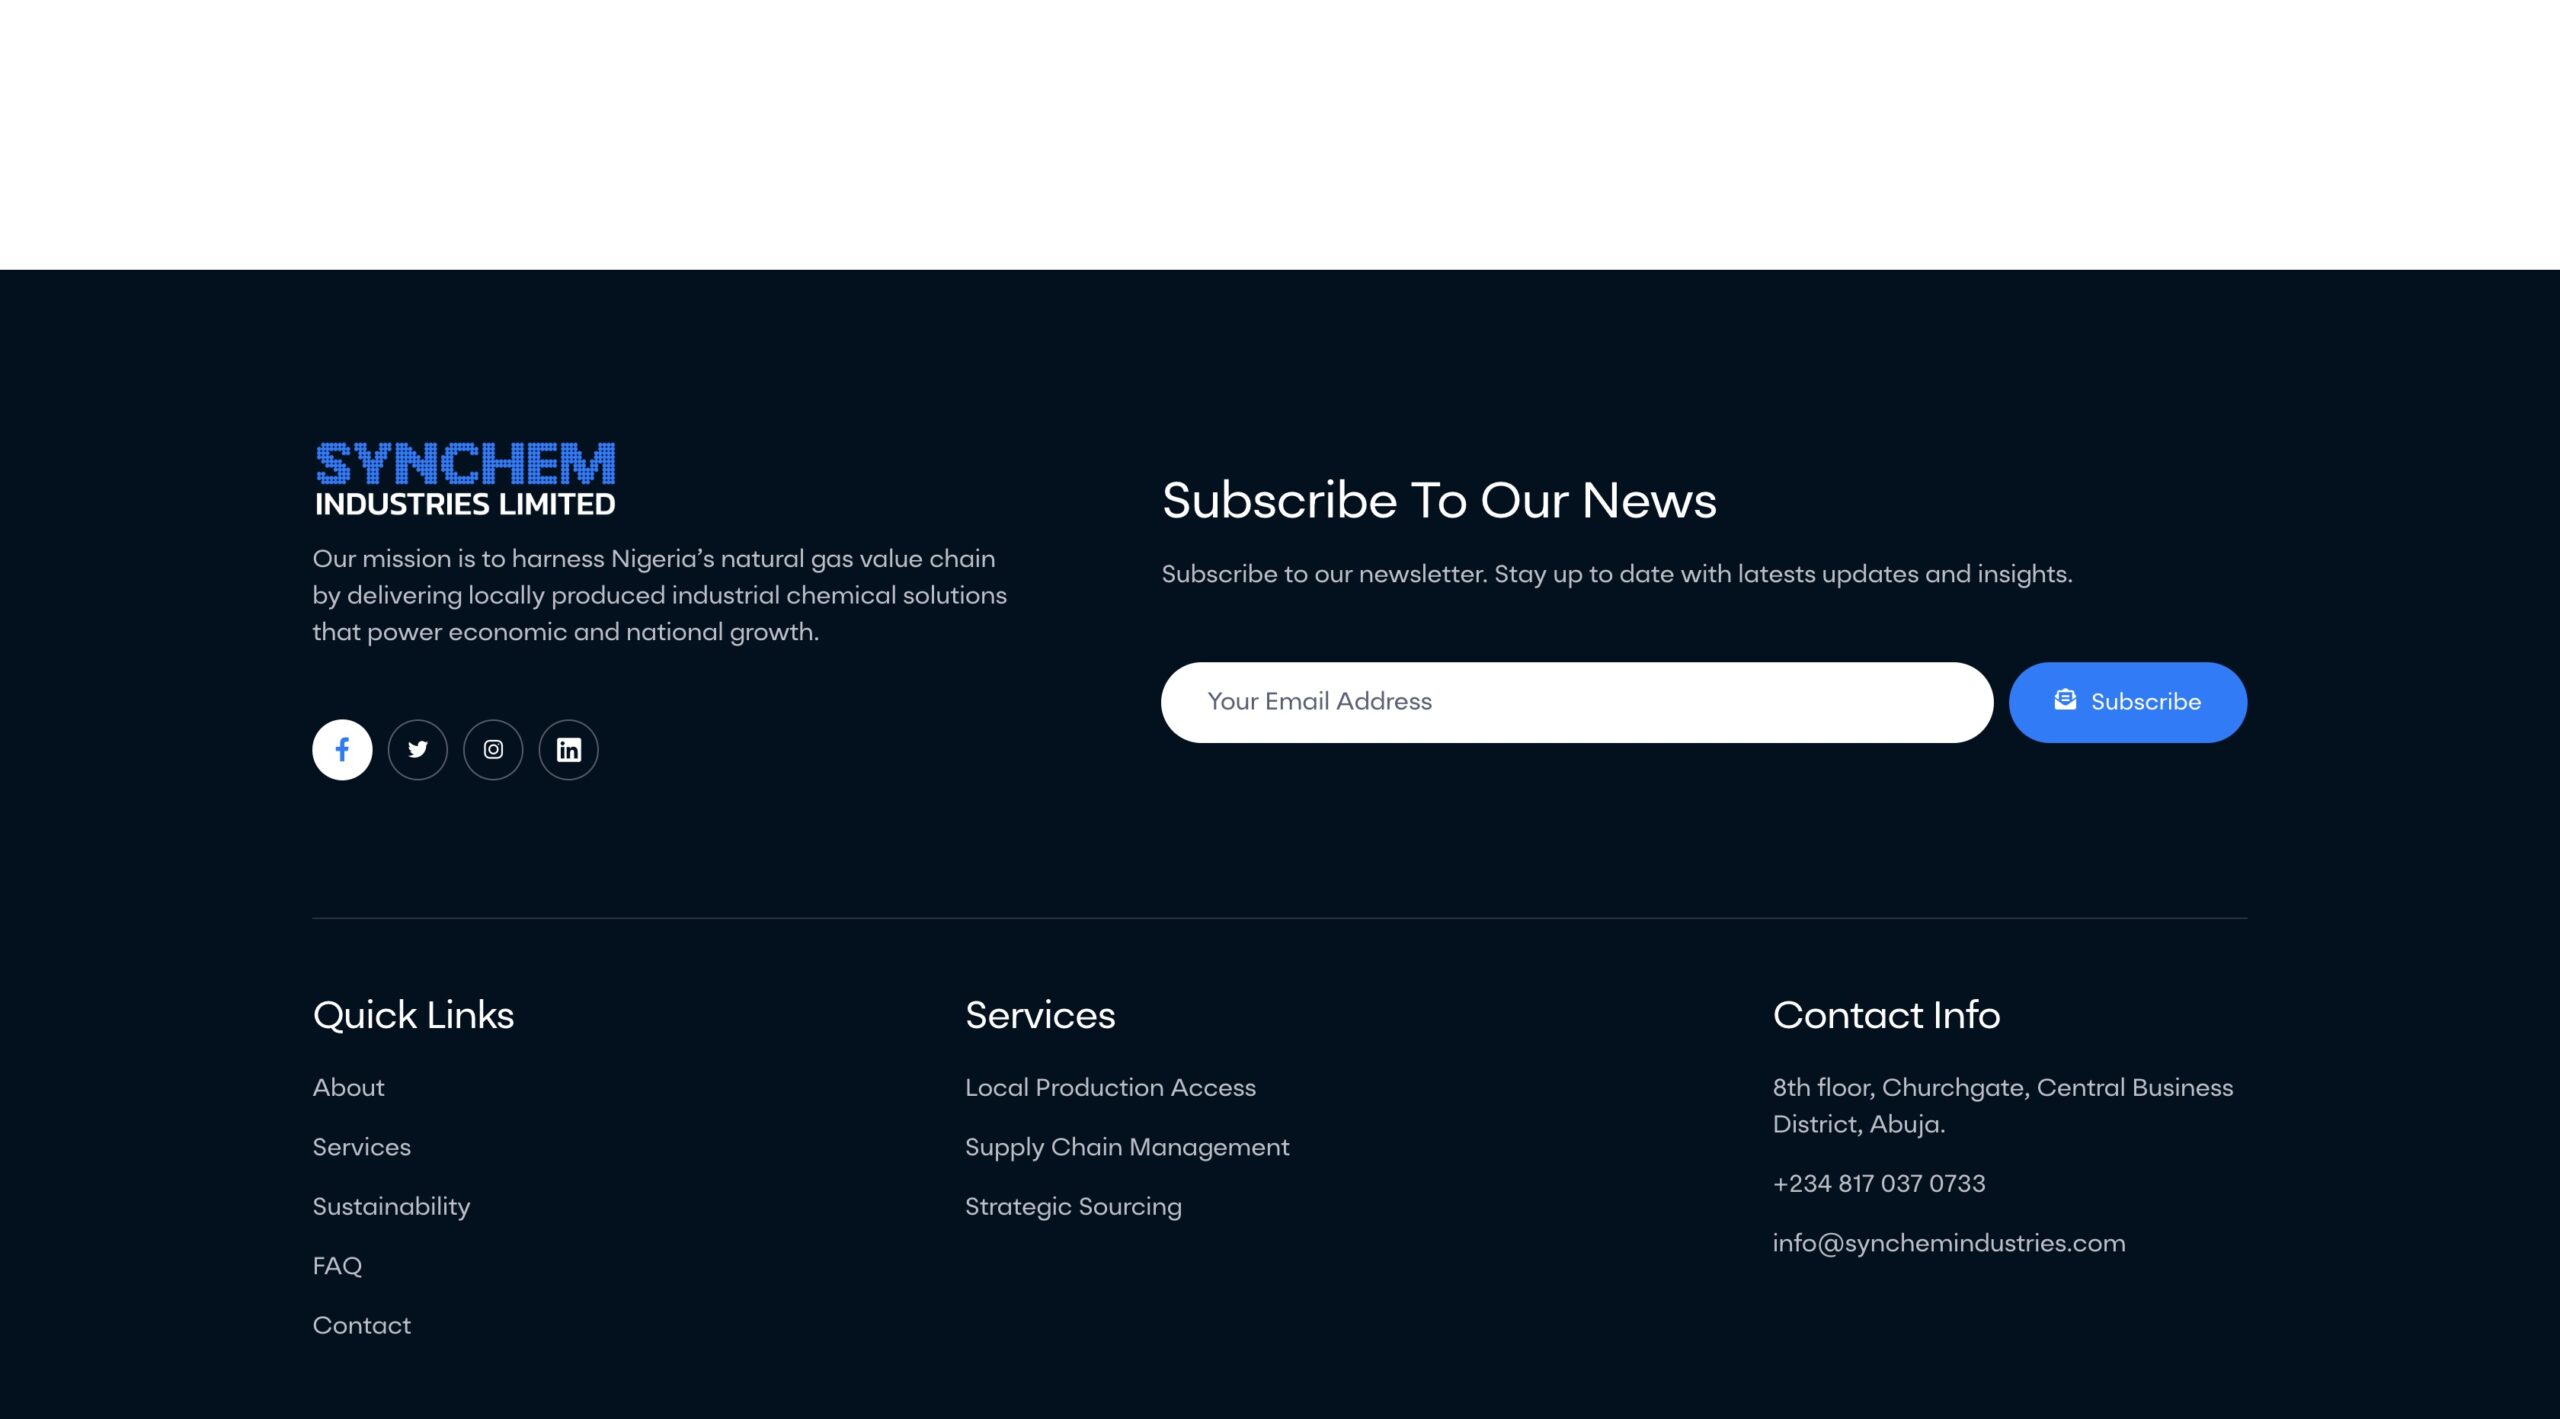The image size is (2560, 1419).
Task: Call the +234 817 037 0733 number
Action: tap(1879, 1183)
